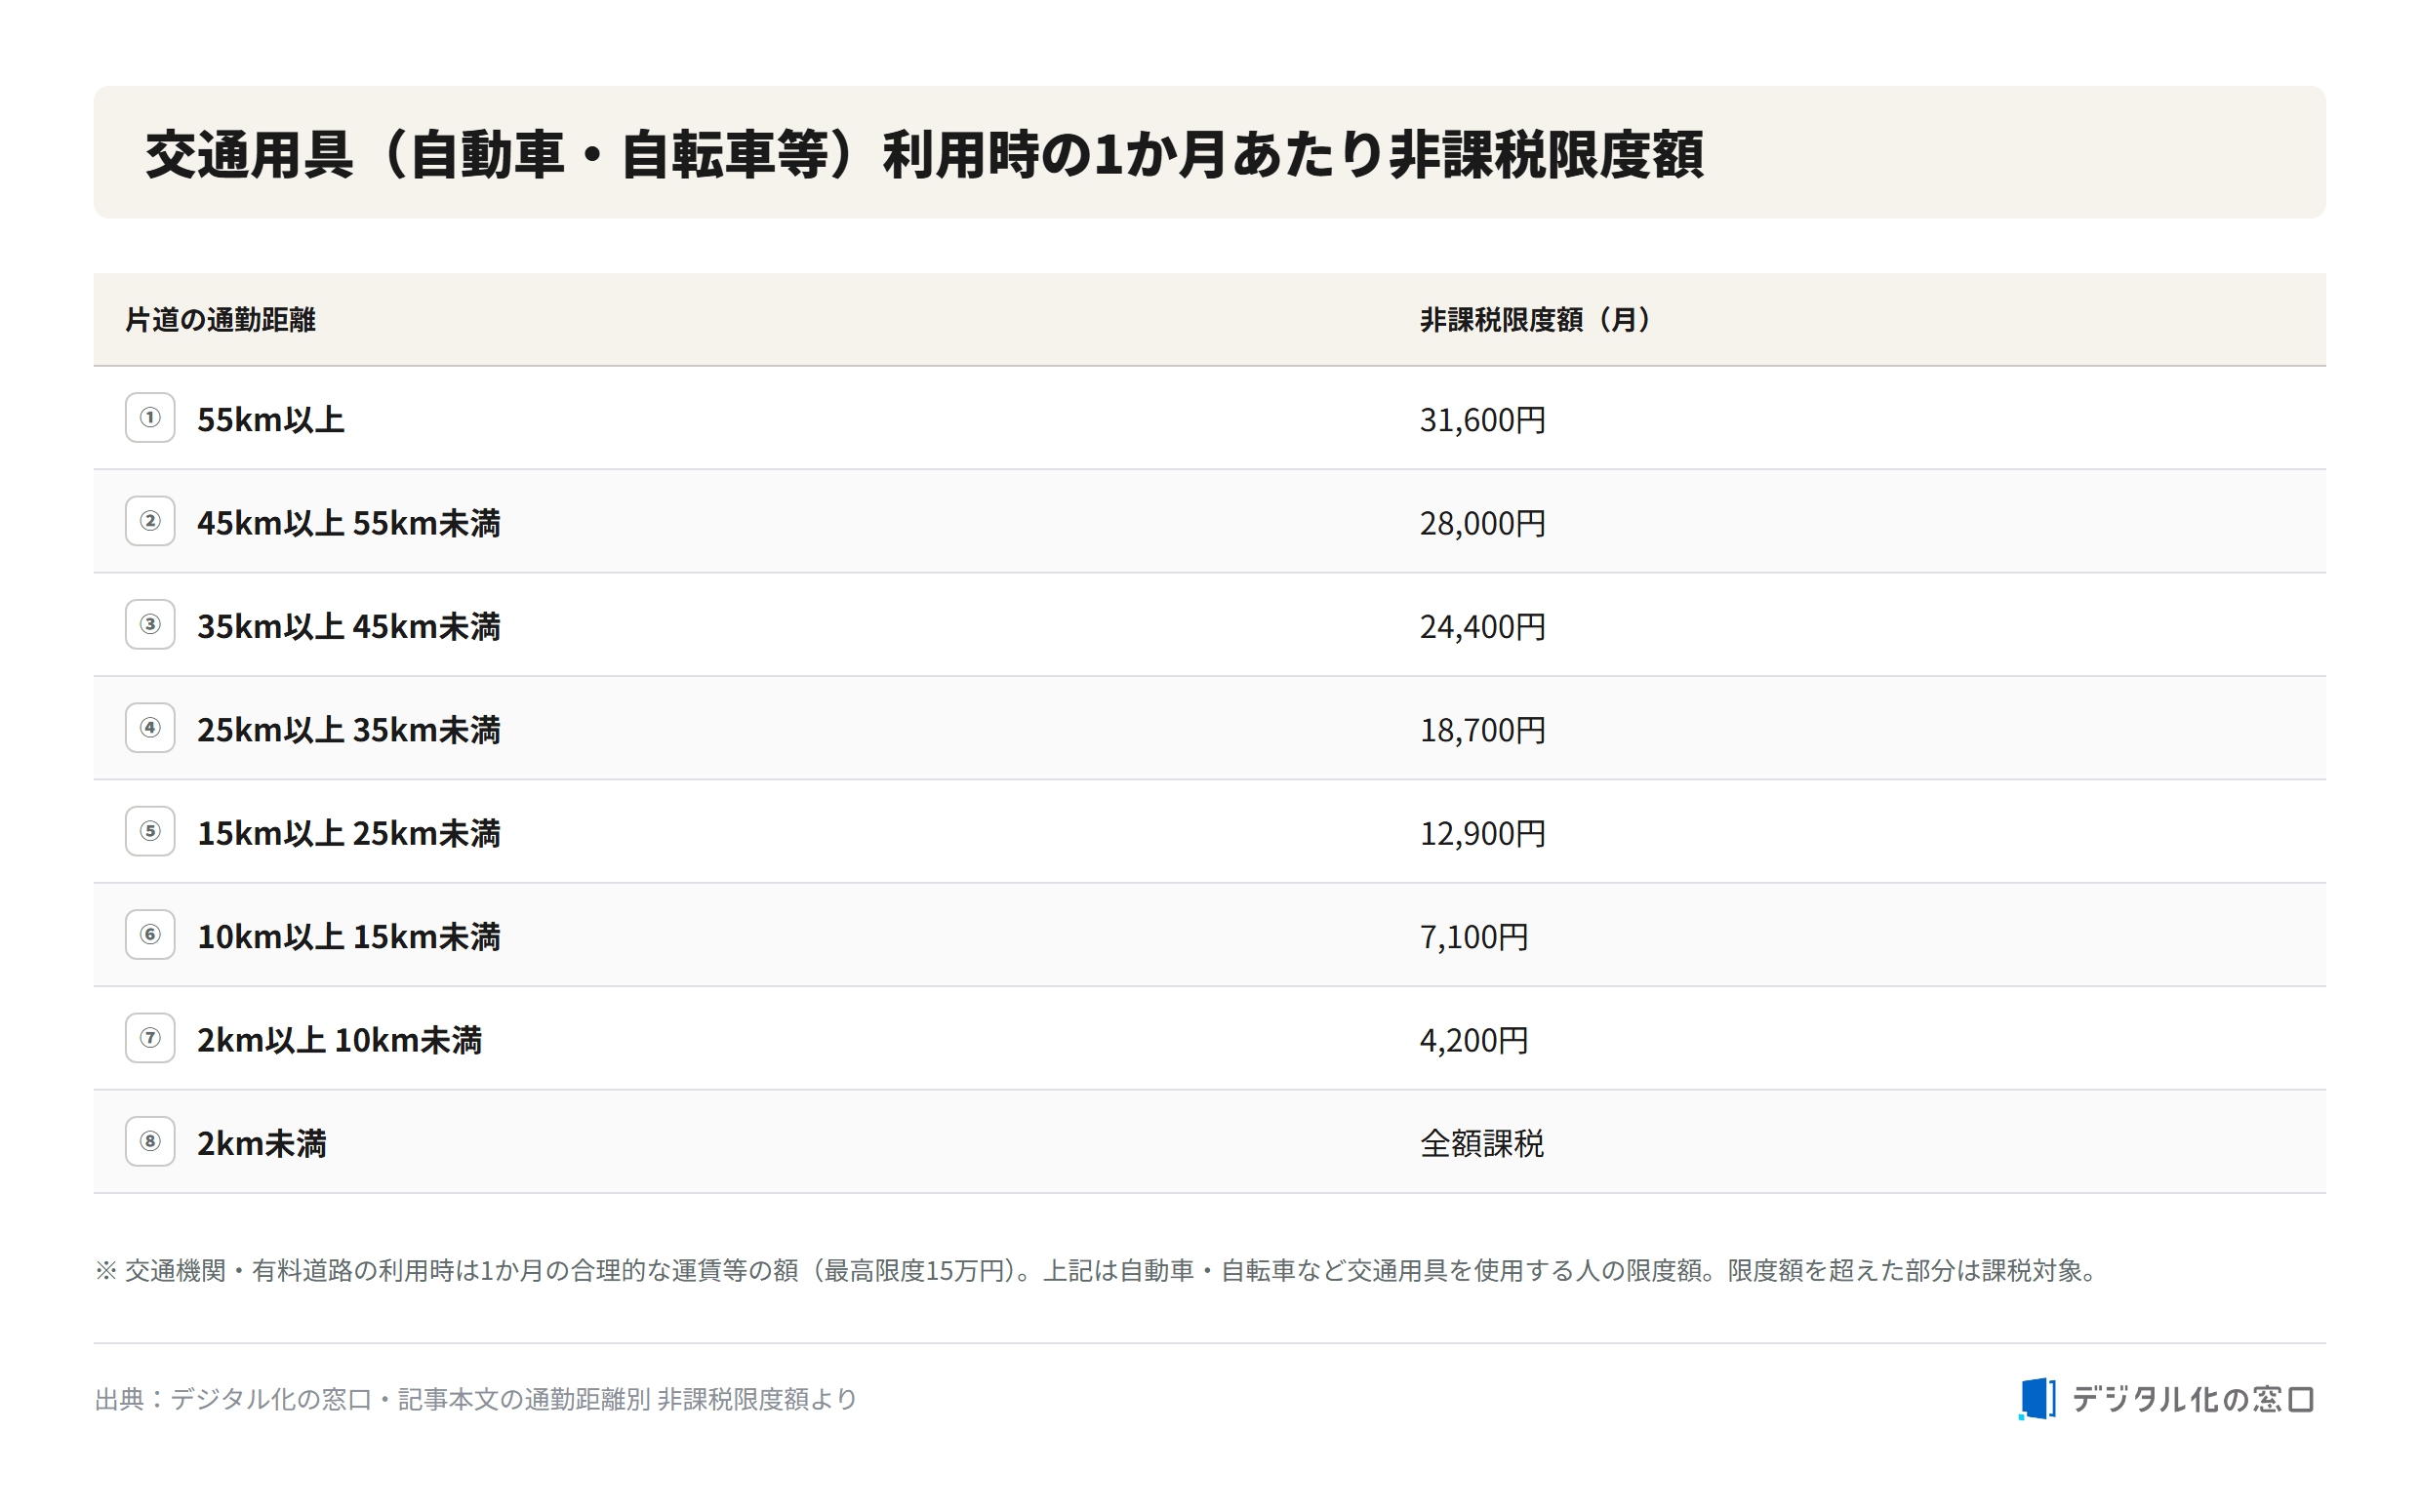Click the circled number 8 badge
Viewport: 2420px width, 1512px height.
click(150, 1142)
